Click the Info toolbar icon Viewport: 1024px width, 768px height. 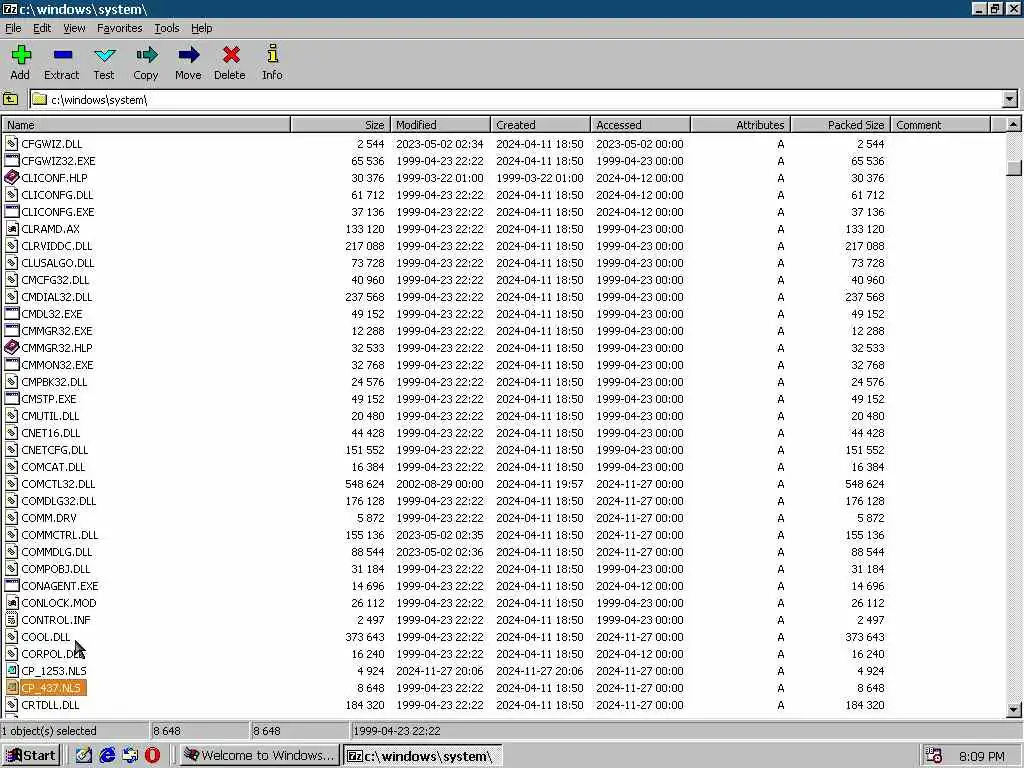[x=272, y=54]
